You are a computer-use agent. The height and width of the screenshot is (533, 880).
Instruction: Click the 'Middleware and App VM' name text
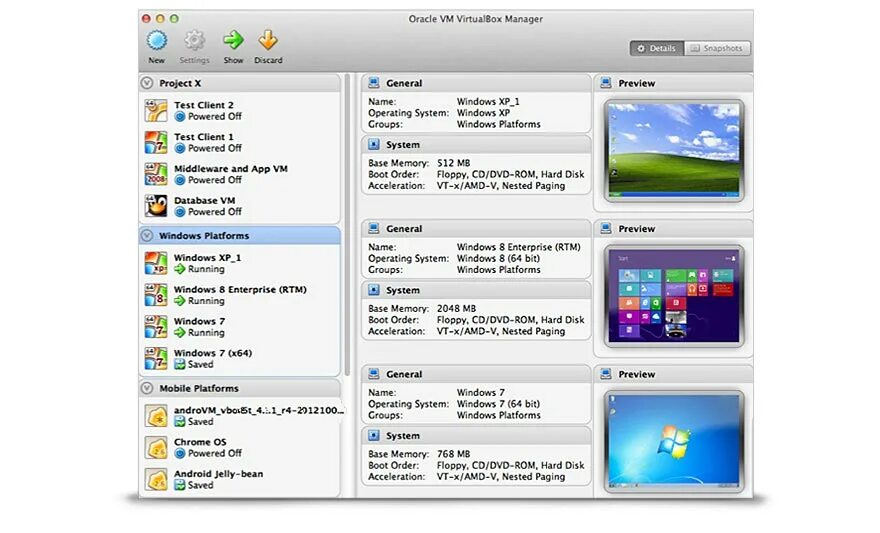coord(231,168)
